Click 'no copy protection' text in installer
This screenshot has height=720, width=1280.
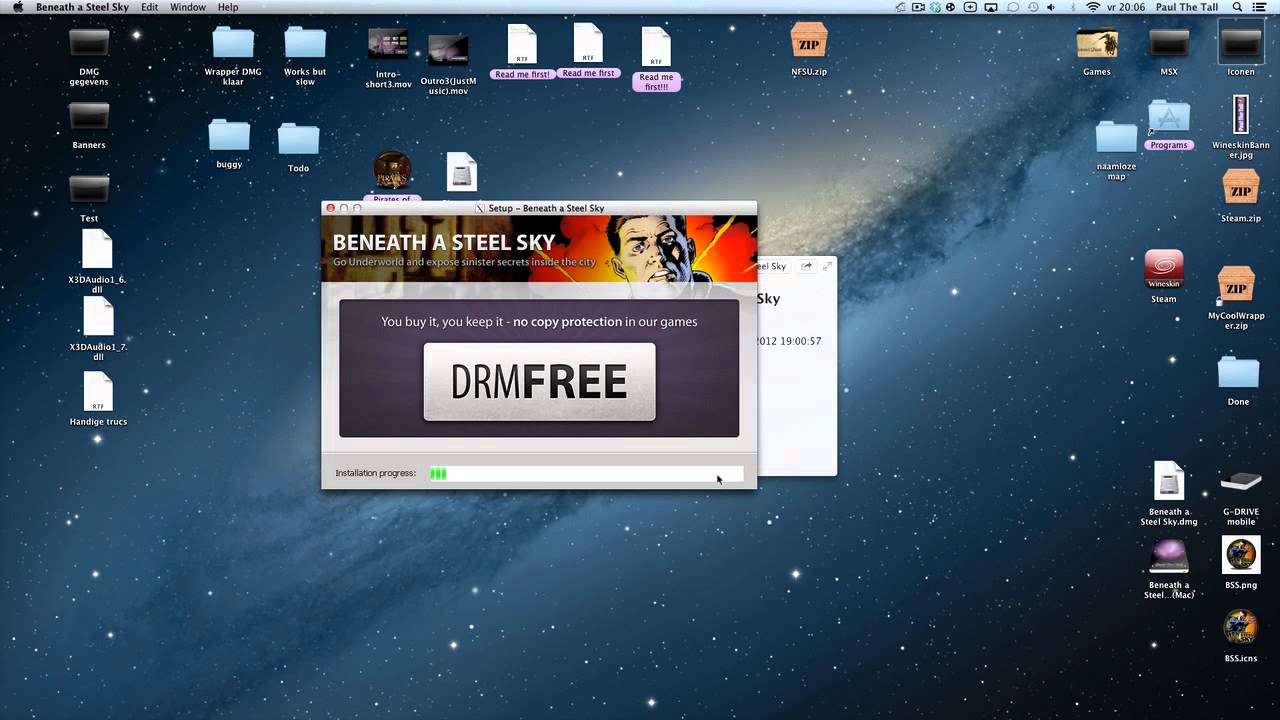click(x=566, y=322)
